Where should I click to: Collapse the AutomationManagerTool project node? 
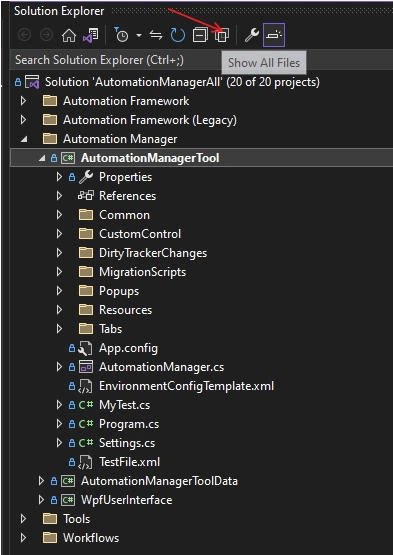tap(42, 158)
